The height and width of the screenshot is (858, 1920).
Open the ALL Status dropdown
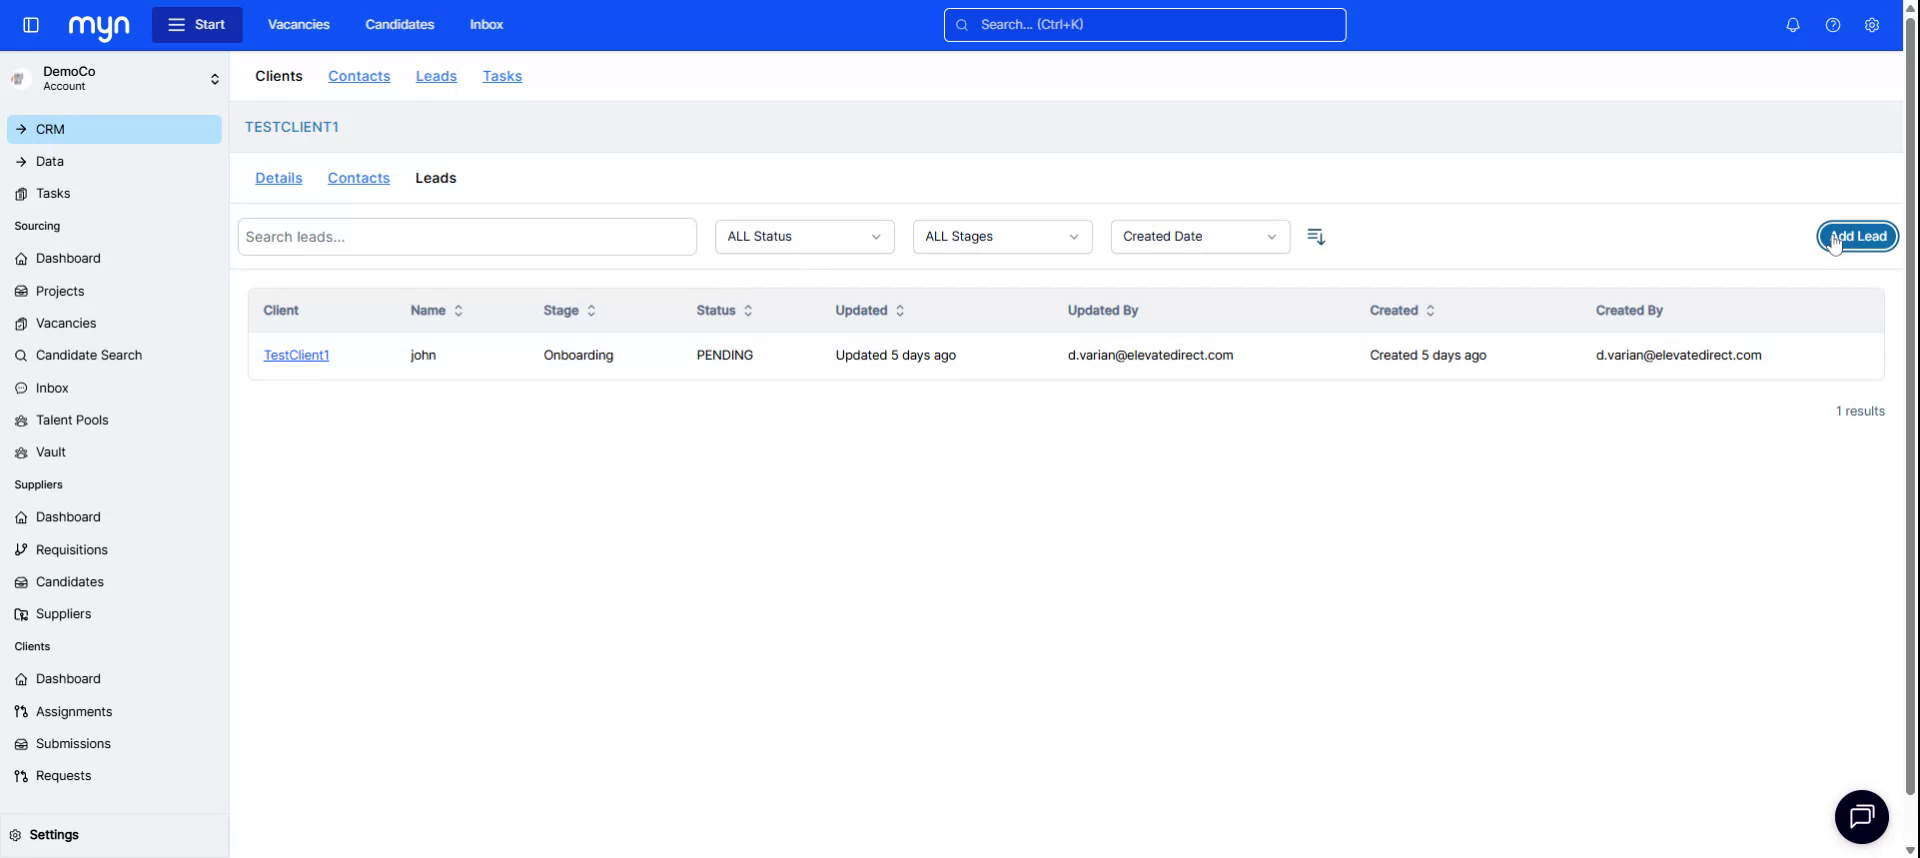[804, 237]
